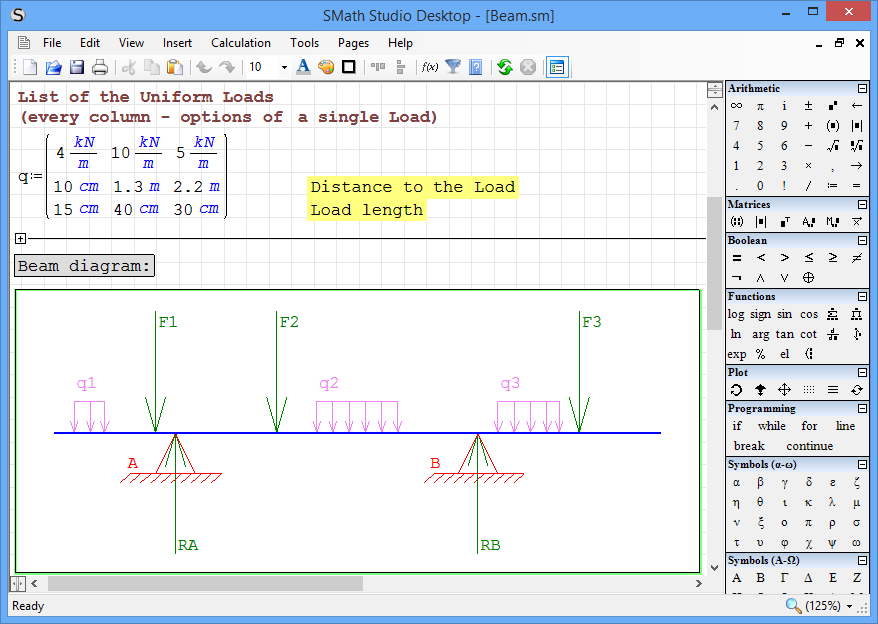Screen dimensions: 878x624
Task: Create a new document from the toolbar
Action: click(x=30, y=67)
